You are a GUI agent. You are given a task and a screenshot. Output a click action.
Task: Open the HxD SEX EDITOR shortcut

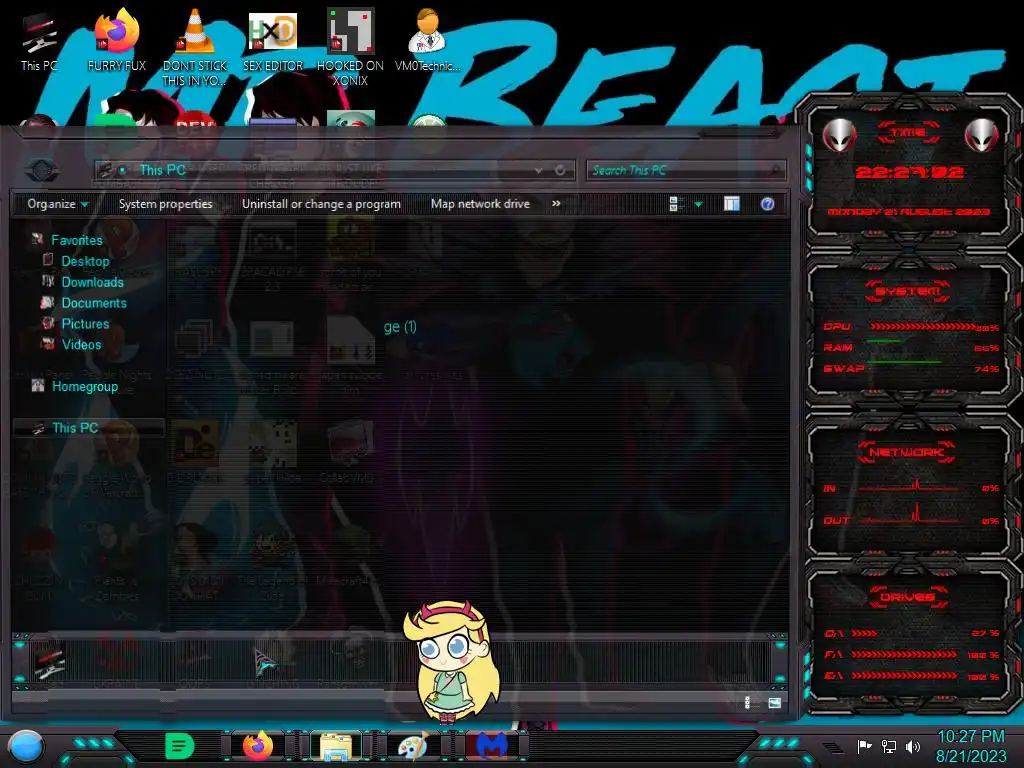pyautogui.click(x=273, y=40)
